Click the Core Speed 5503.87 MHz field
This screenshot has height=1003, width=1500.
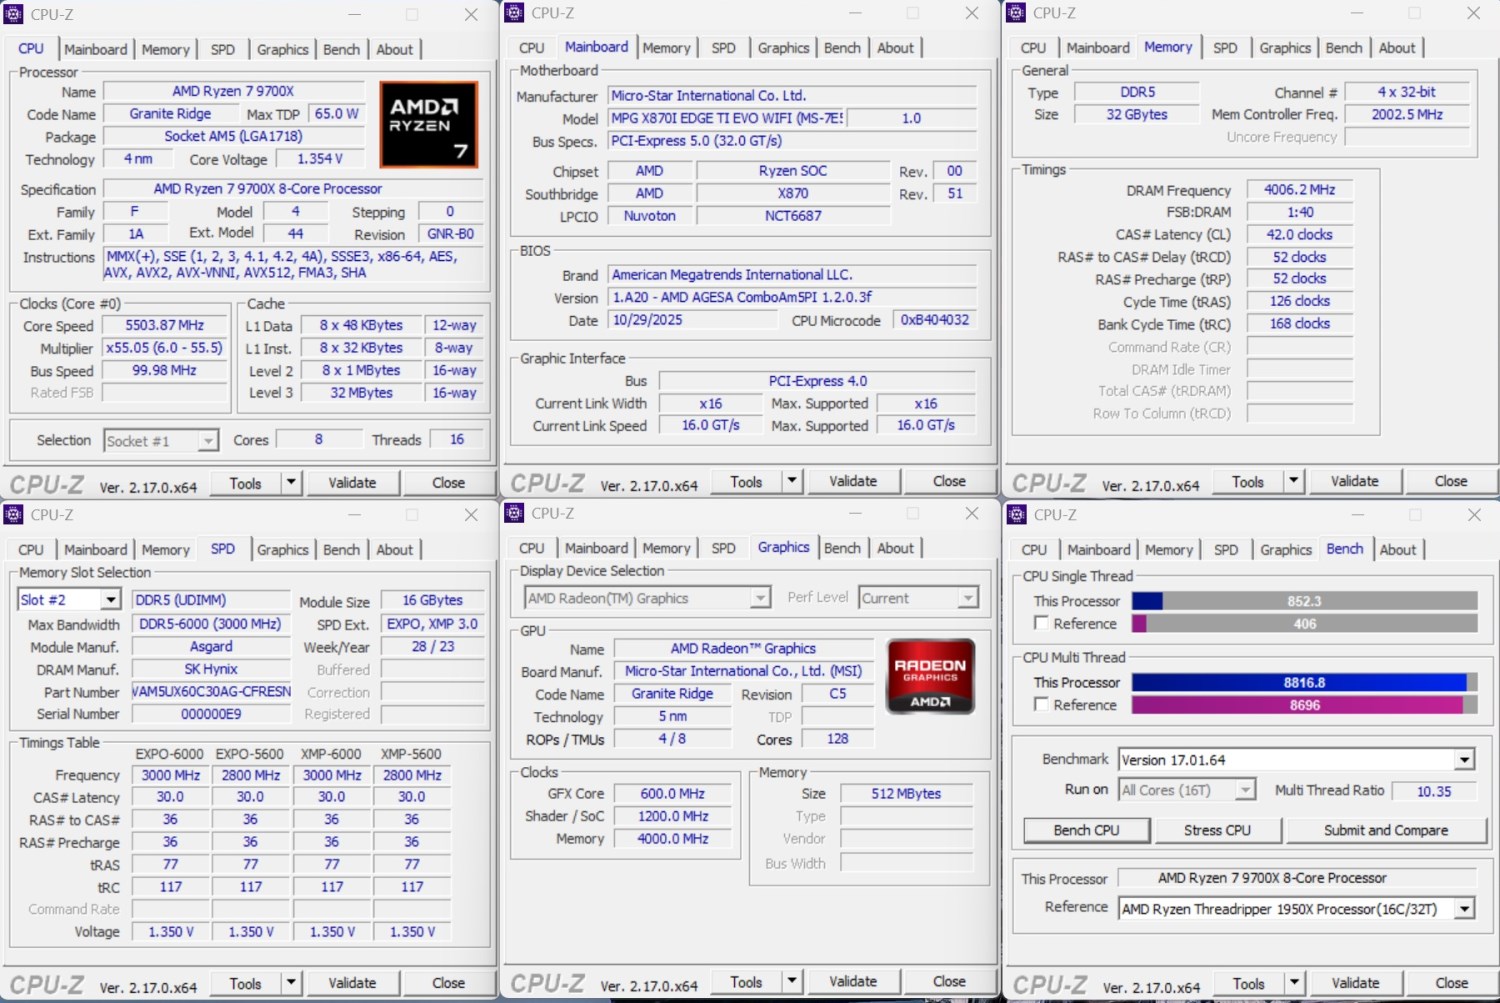164,326
